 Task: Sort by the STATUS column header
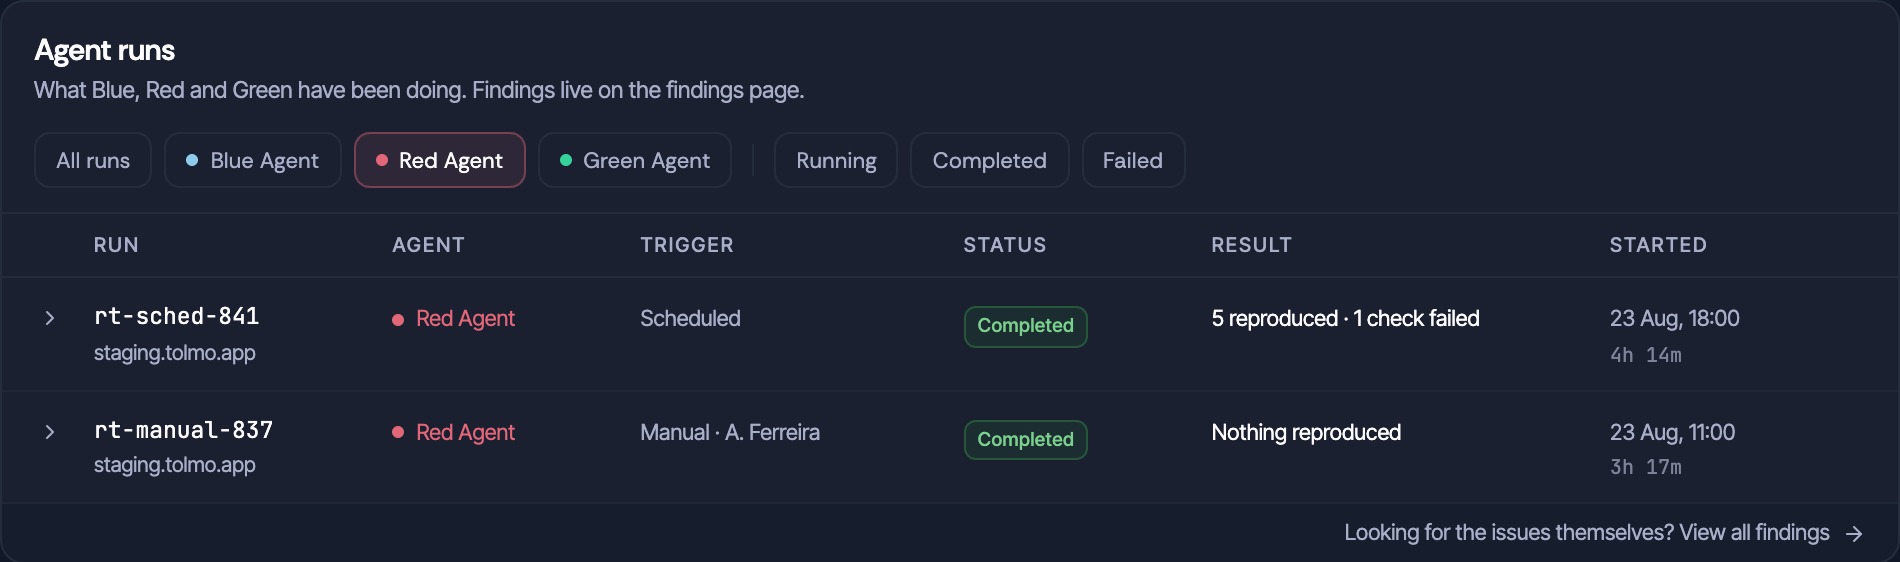point(1005,245)
